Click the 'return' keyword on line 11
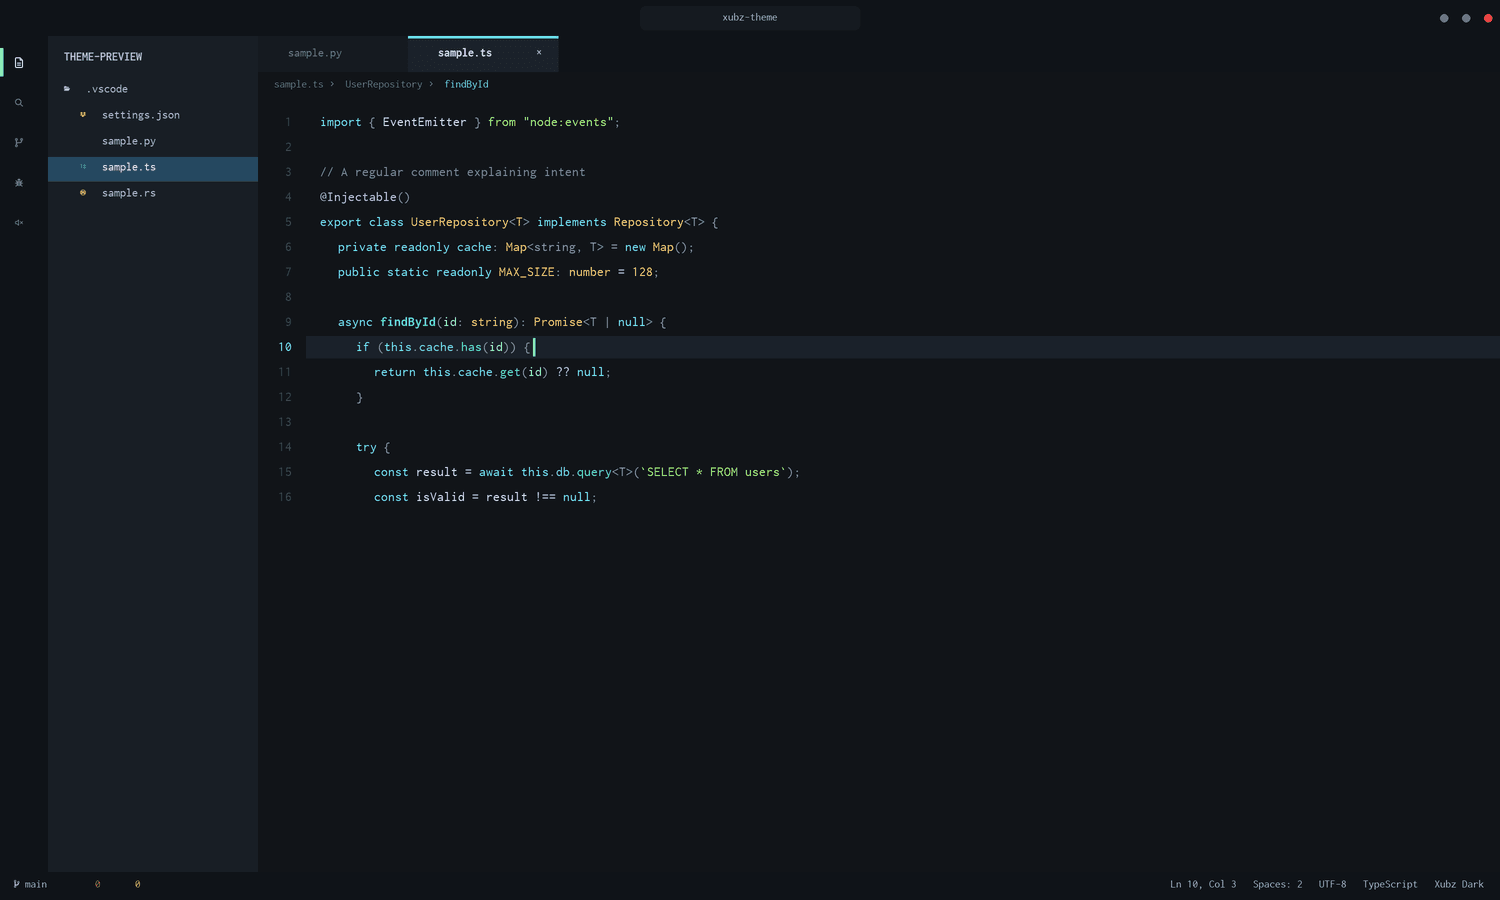Viewport: 1500px width, 900px height. tap(395, 372)
